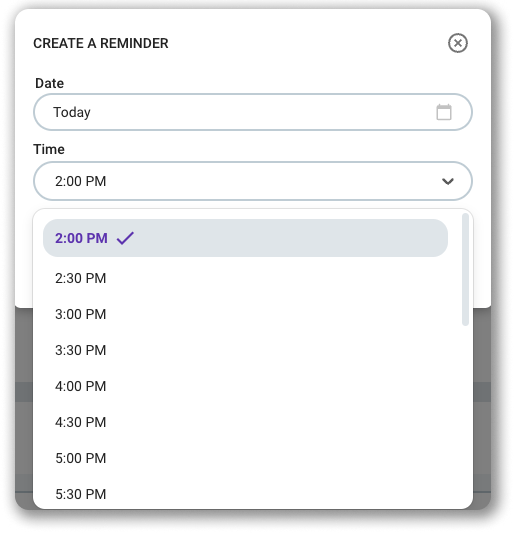This screenshot has width=514, height=533.
Task: Click the Date label
Action: pyautogui.click(x=49, y=83)
